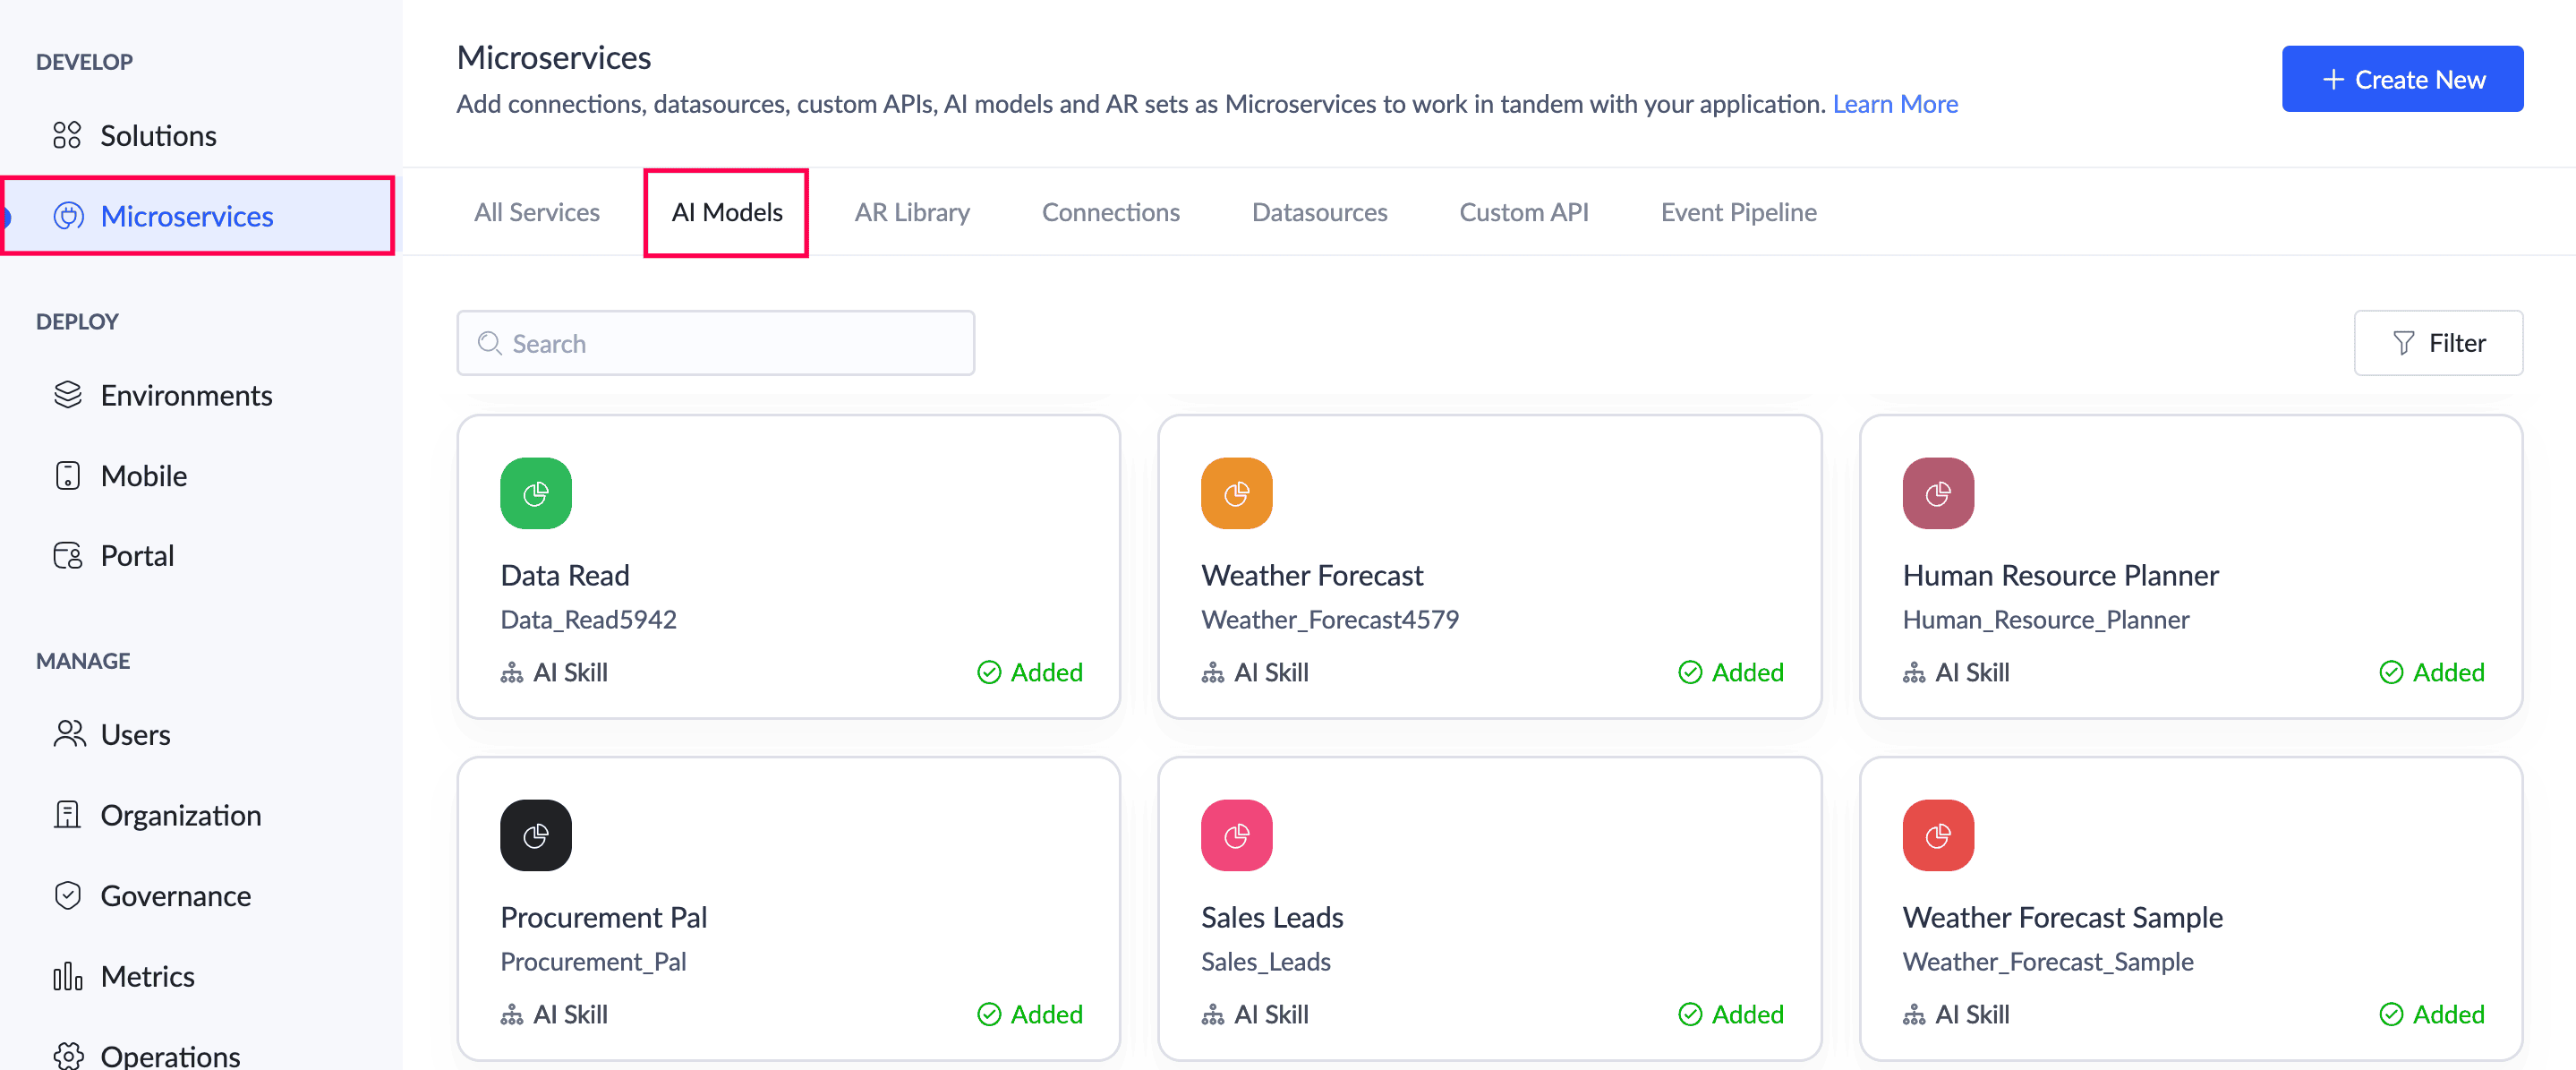
Task: Click the Solutions grid icon
Action: point(67,135)
